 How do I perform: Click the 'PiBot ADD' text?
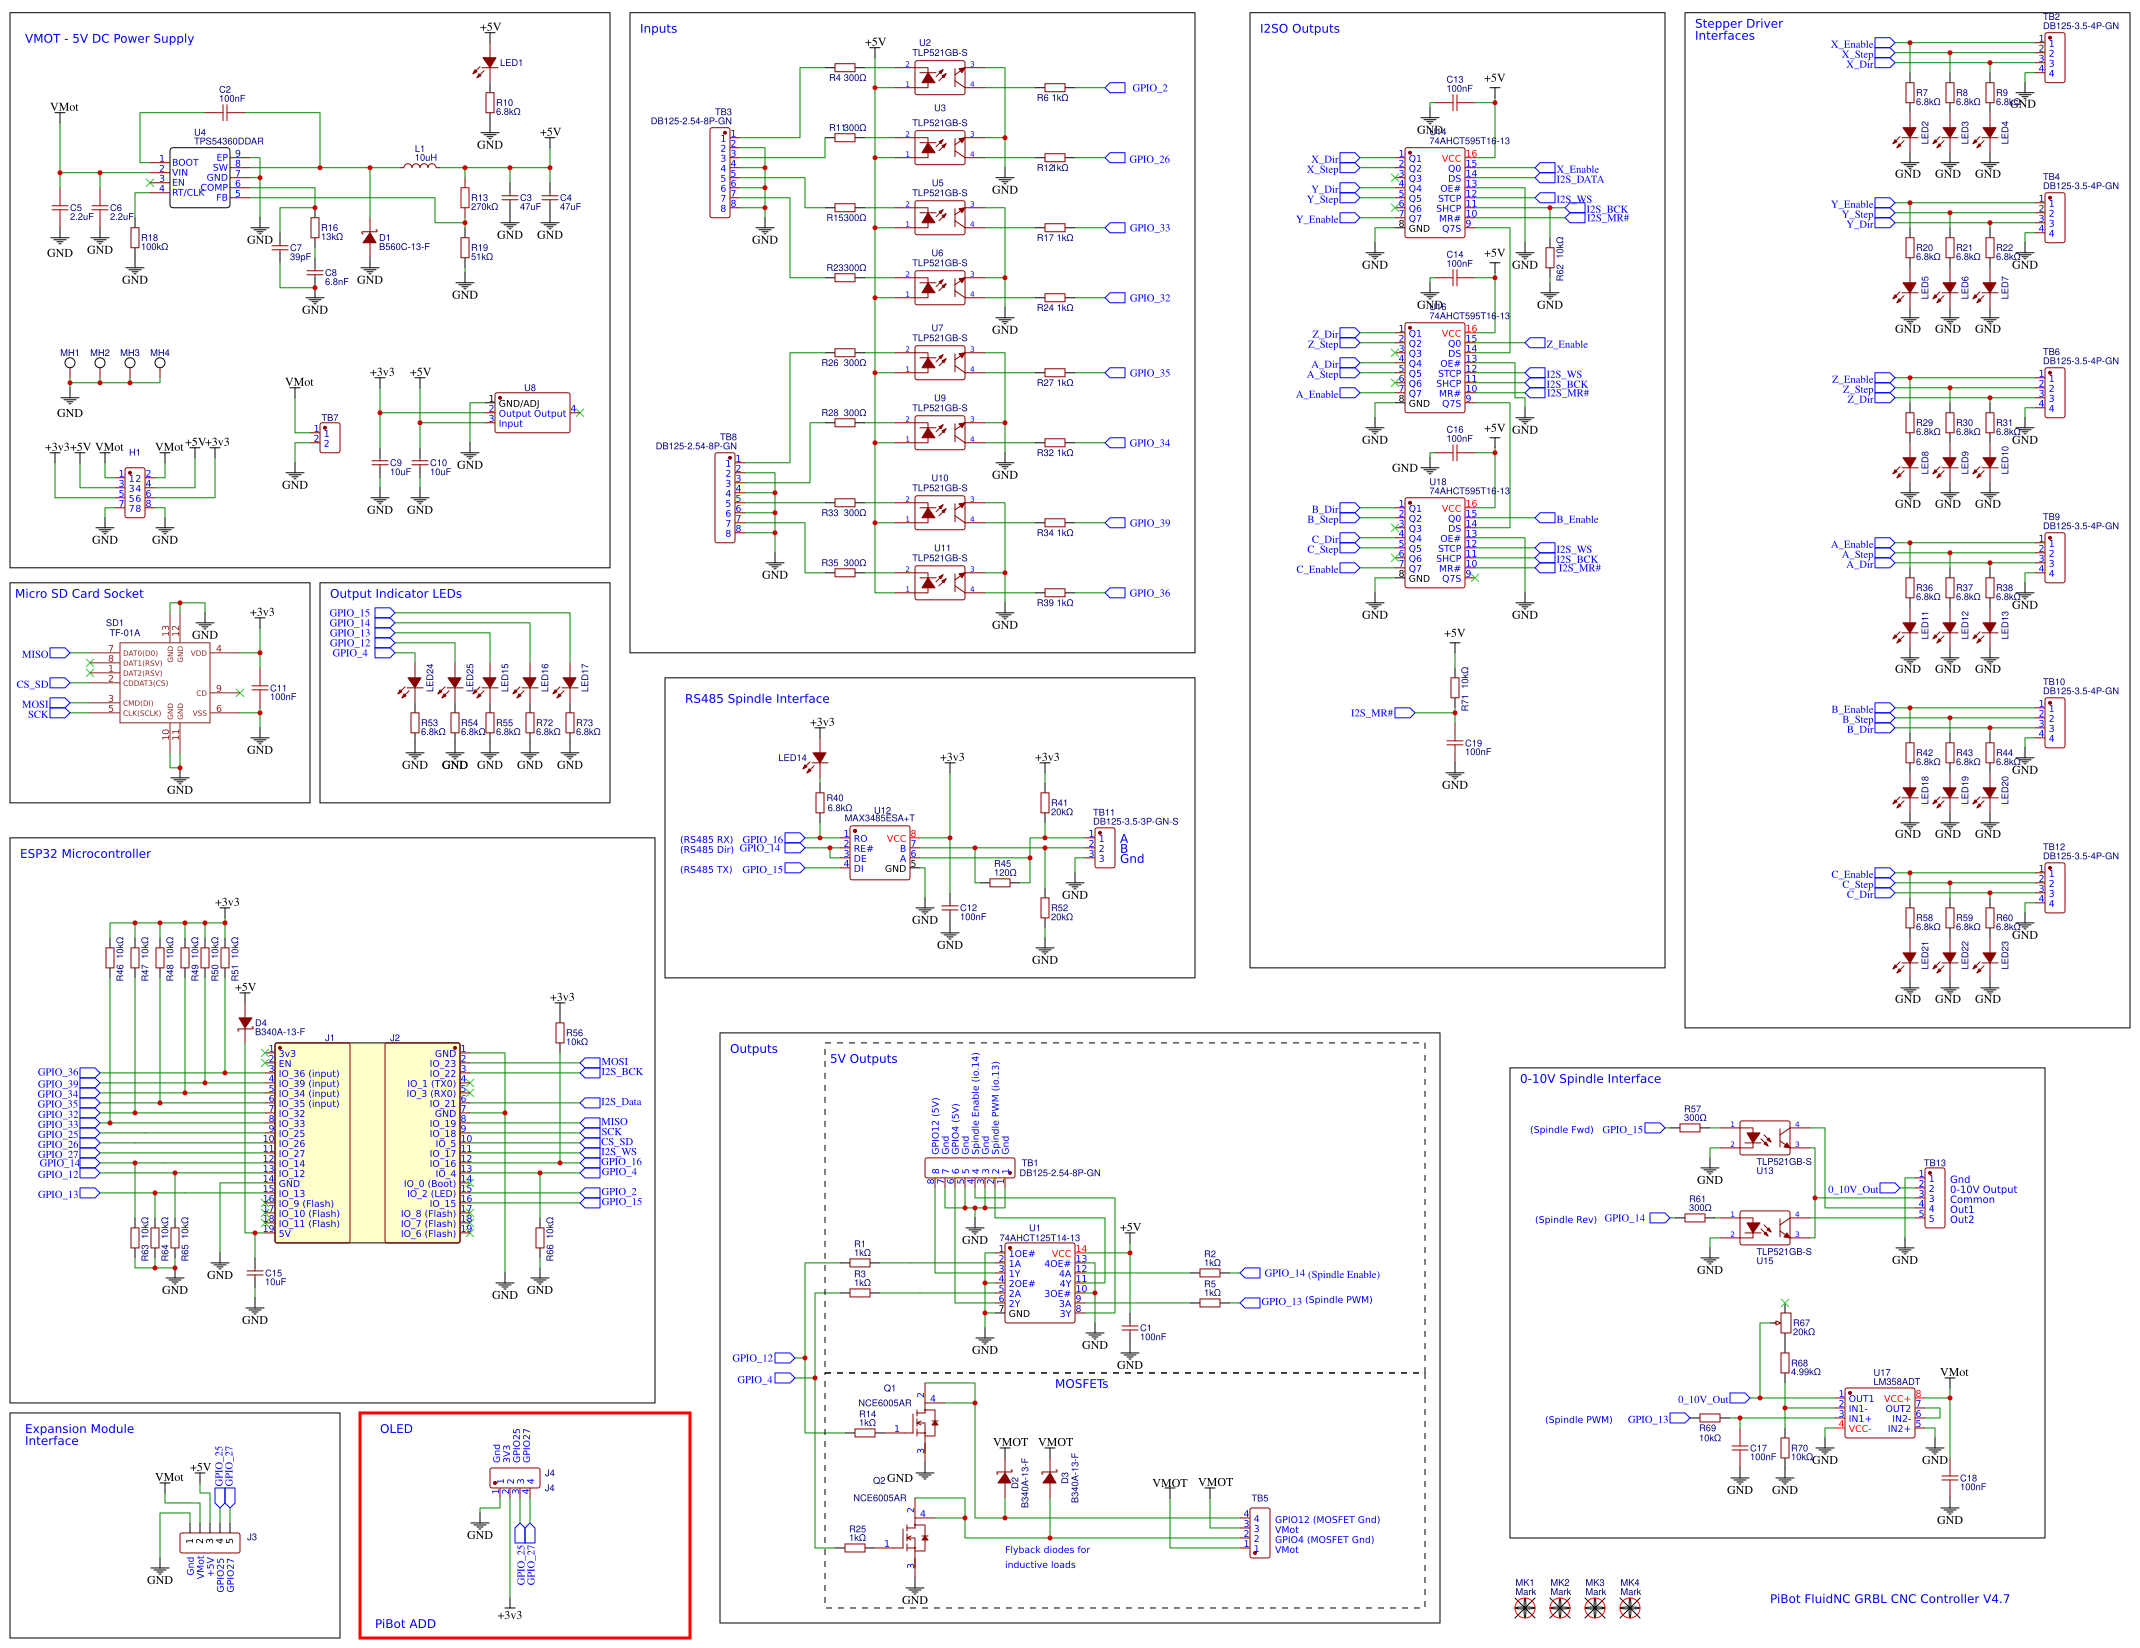tap(405, 1623)
